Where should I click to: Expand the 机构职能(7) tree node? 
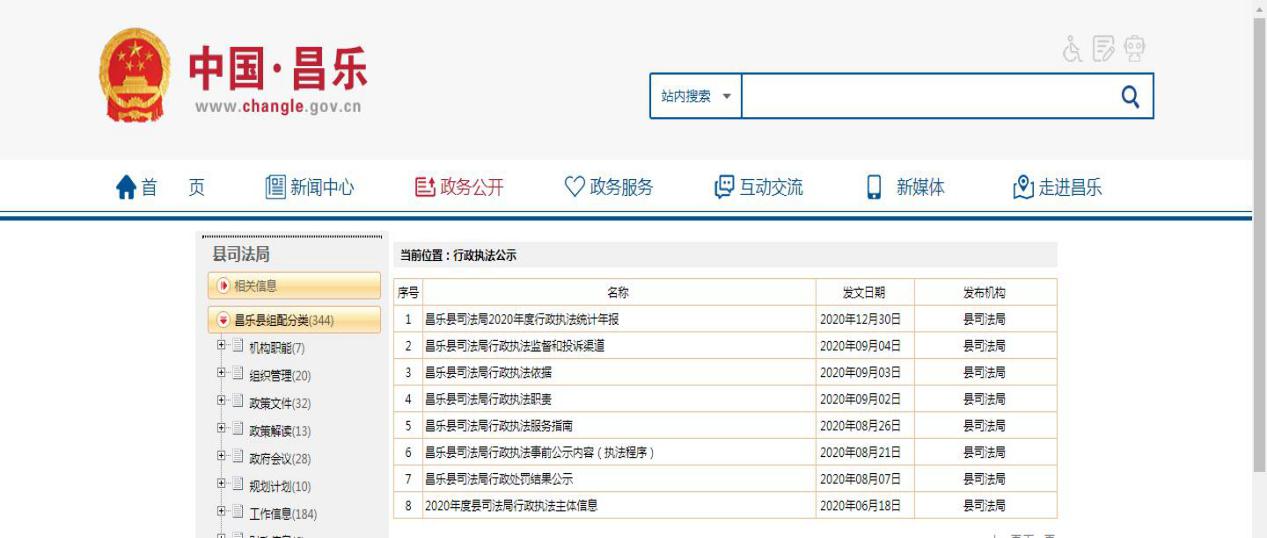point(222,346)
